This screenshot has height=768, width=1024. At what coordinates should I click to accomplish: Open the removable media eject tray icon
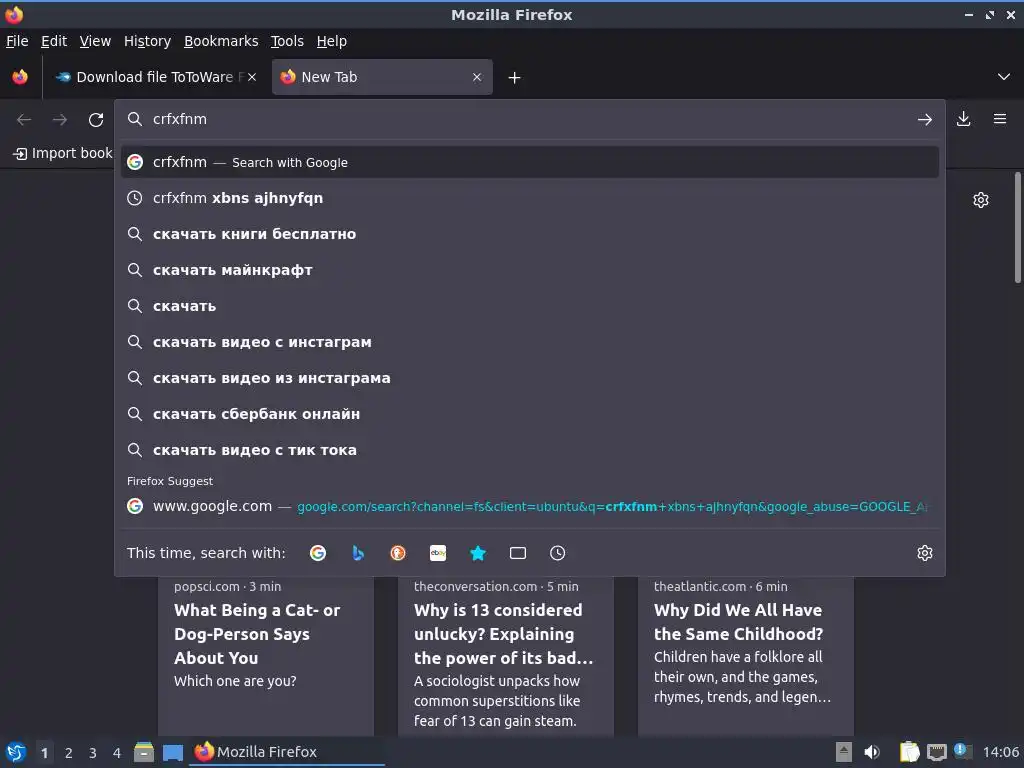(x=844, y=752)
